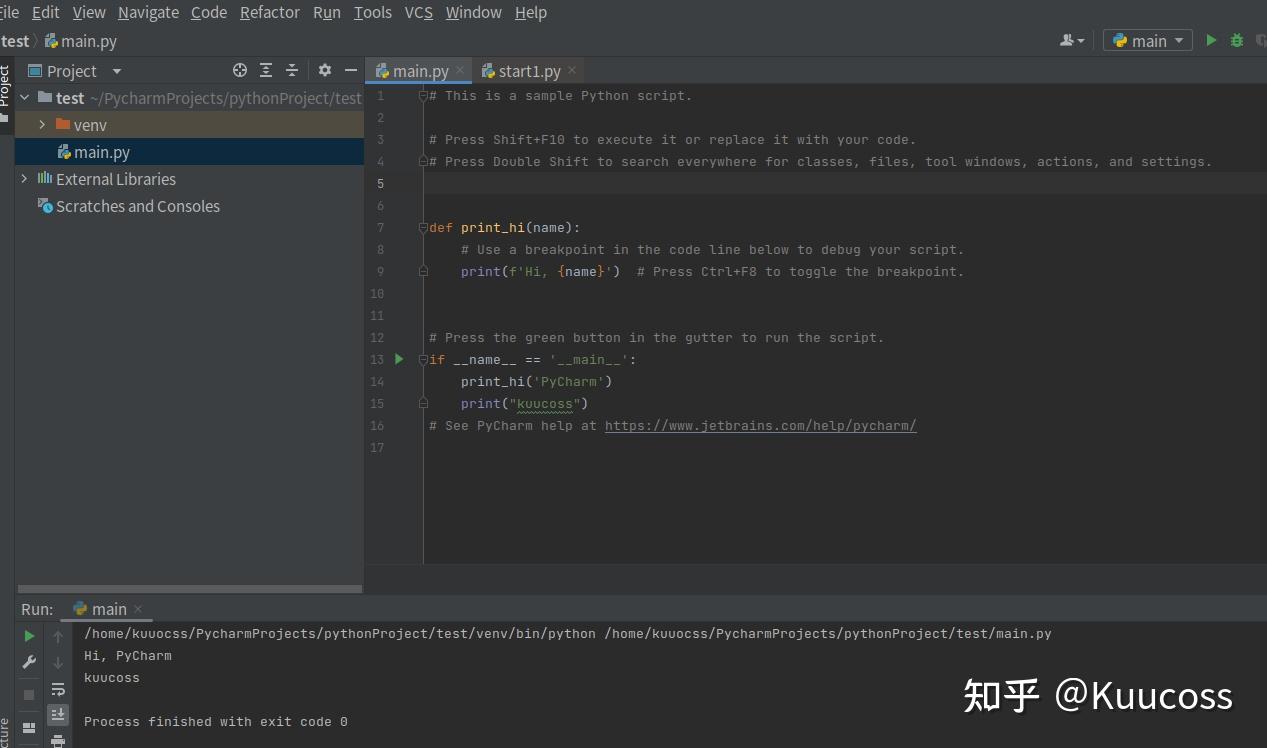Start the Debug session with bug icon
1267x748 pixels.
(x=1235, y=40)
